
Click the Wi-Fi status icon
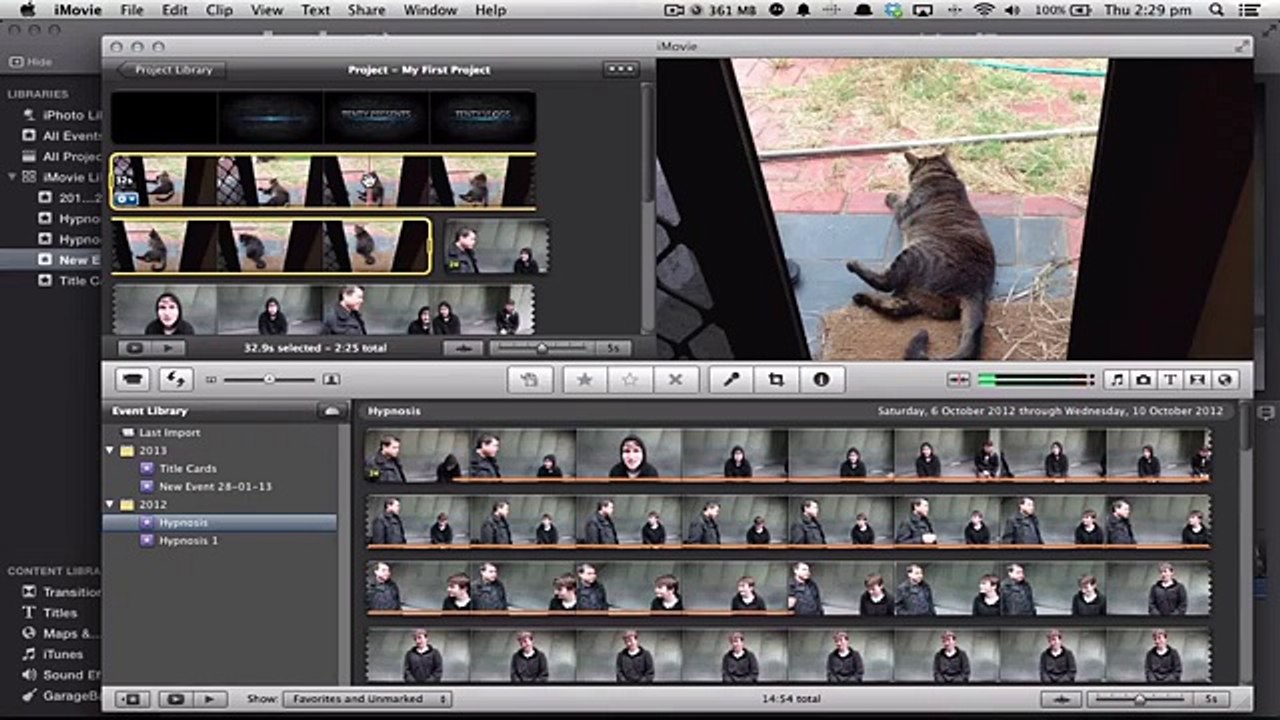click(984, 10)
